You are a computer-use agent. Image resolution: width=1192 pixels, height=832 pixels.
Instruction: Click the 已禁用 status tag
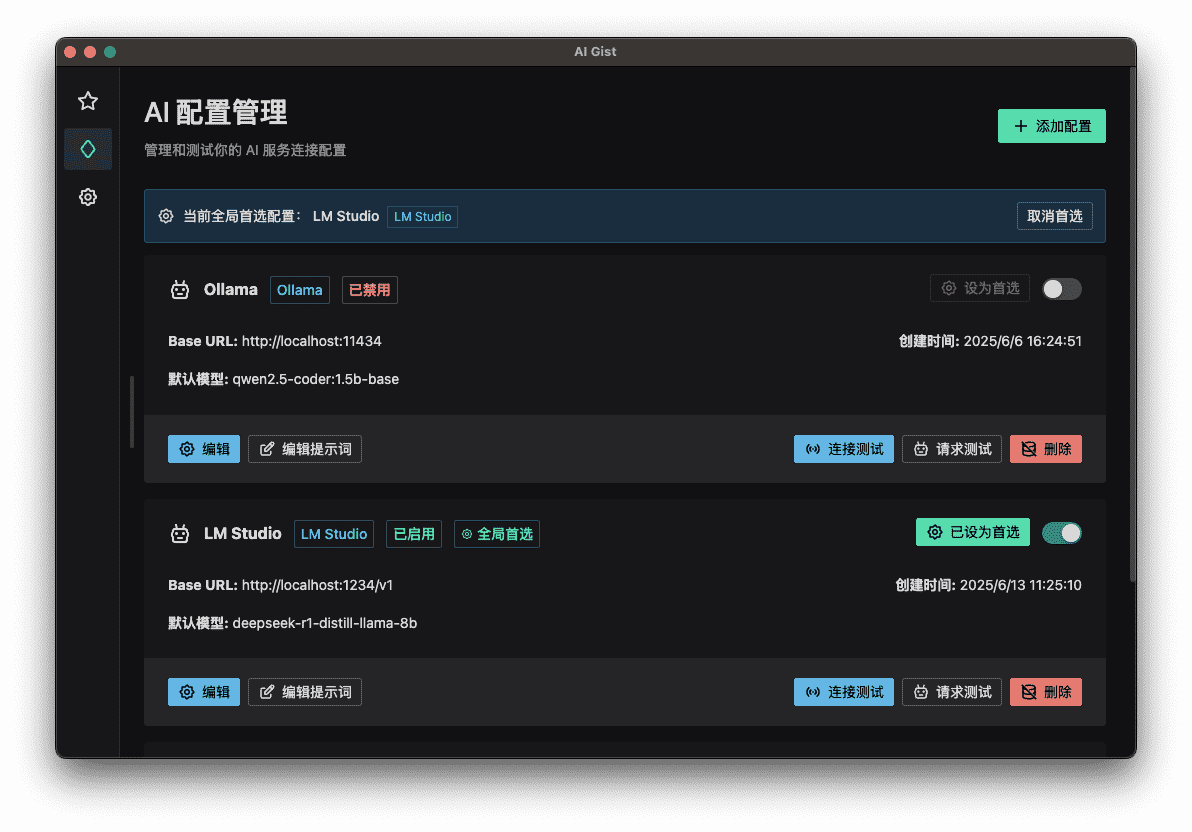point(369,290)
